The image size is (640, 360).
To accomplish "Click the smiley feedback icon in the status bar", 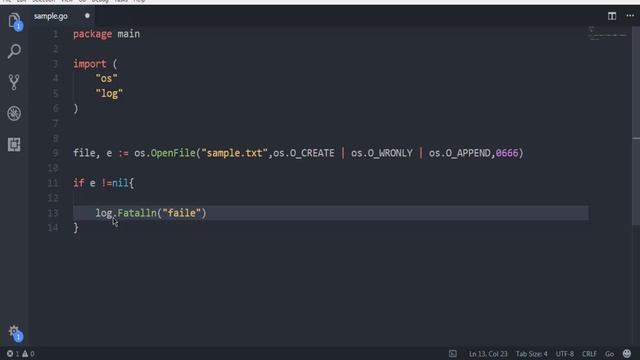I will point(627,353).
